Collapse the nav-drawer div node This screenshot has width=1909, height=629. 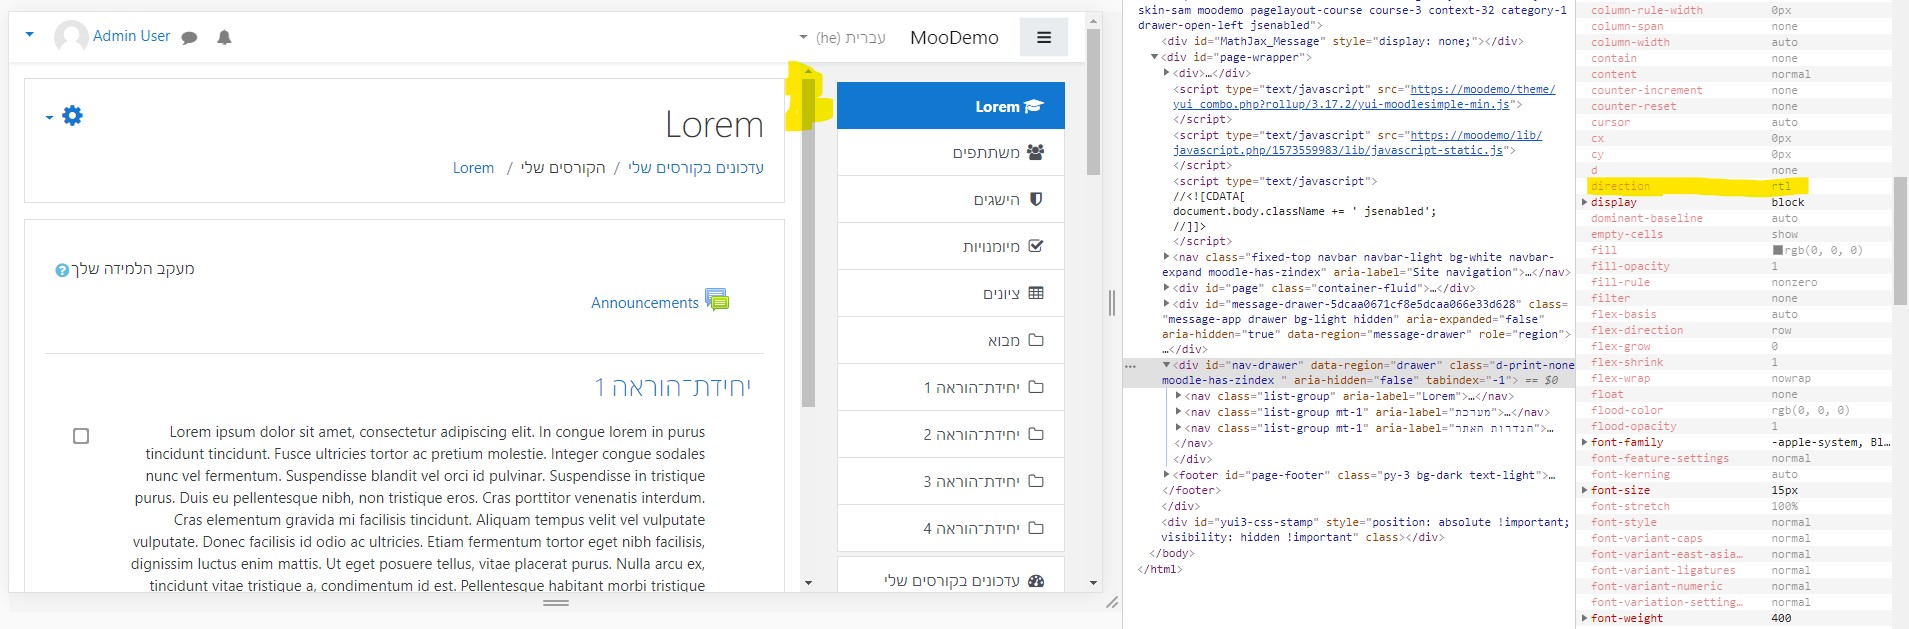(x=1166, y=365)
